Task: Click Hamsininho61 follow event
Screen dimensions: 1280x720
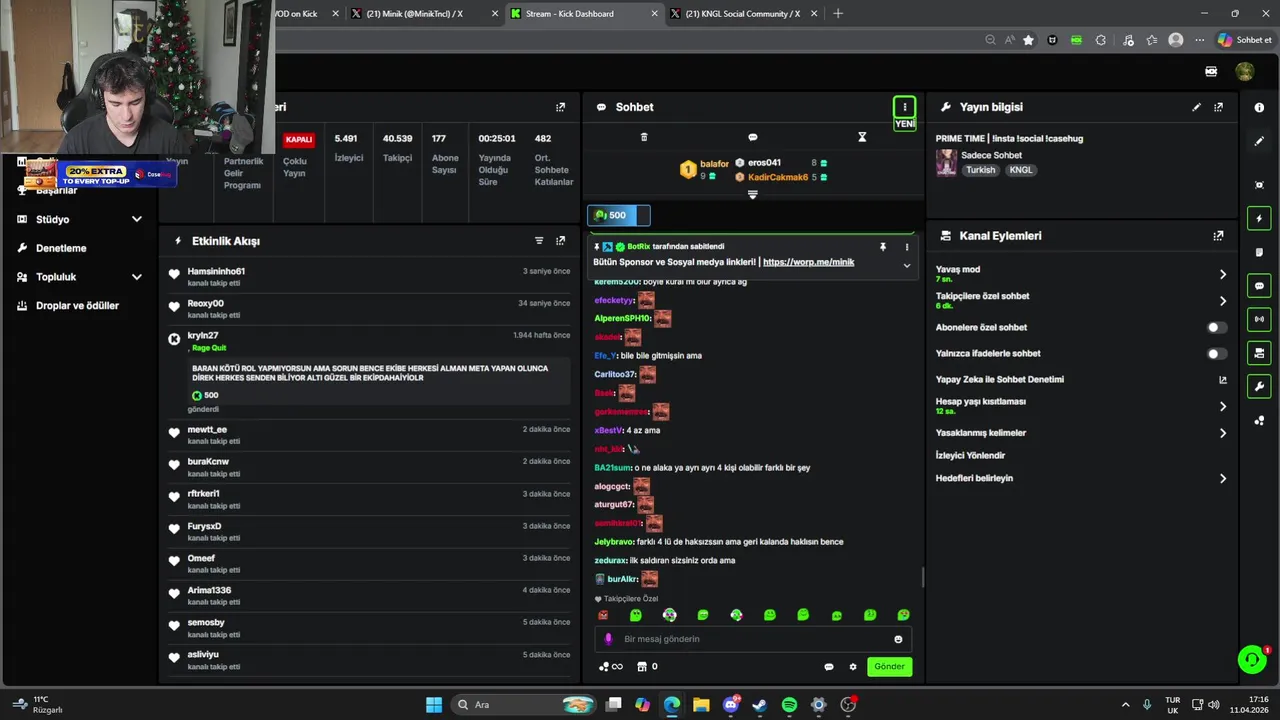Action: pos(370,276)
